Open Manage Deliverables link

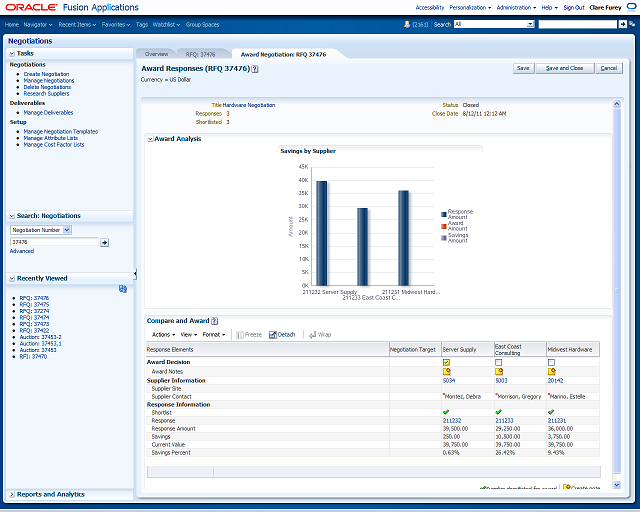coord(48,113)
